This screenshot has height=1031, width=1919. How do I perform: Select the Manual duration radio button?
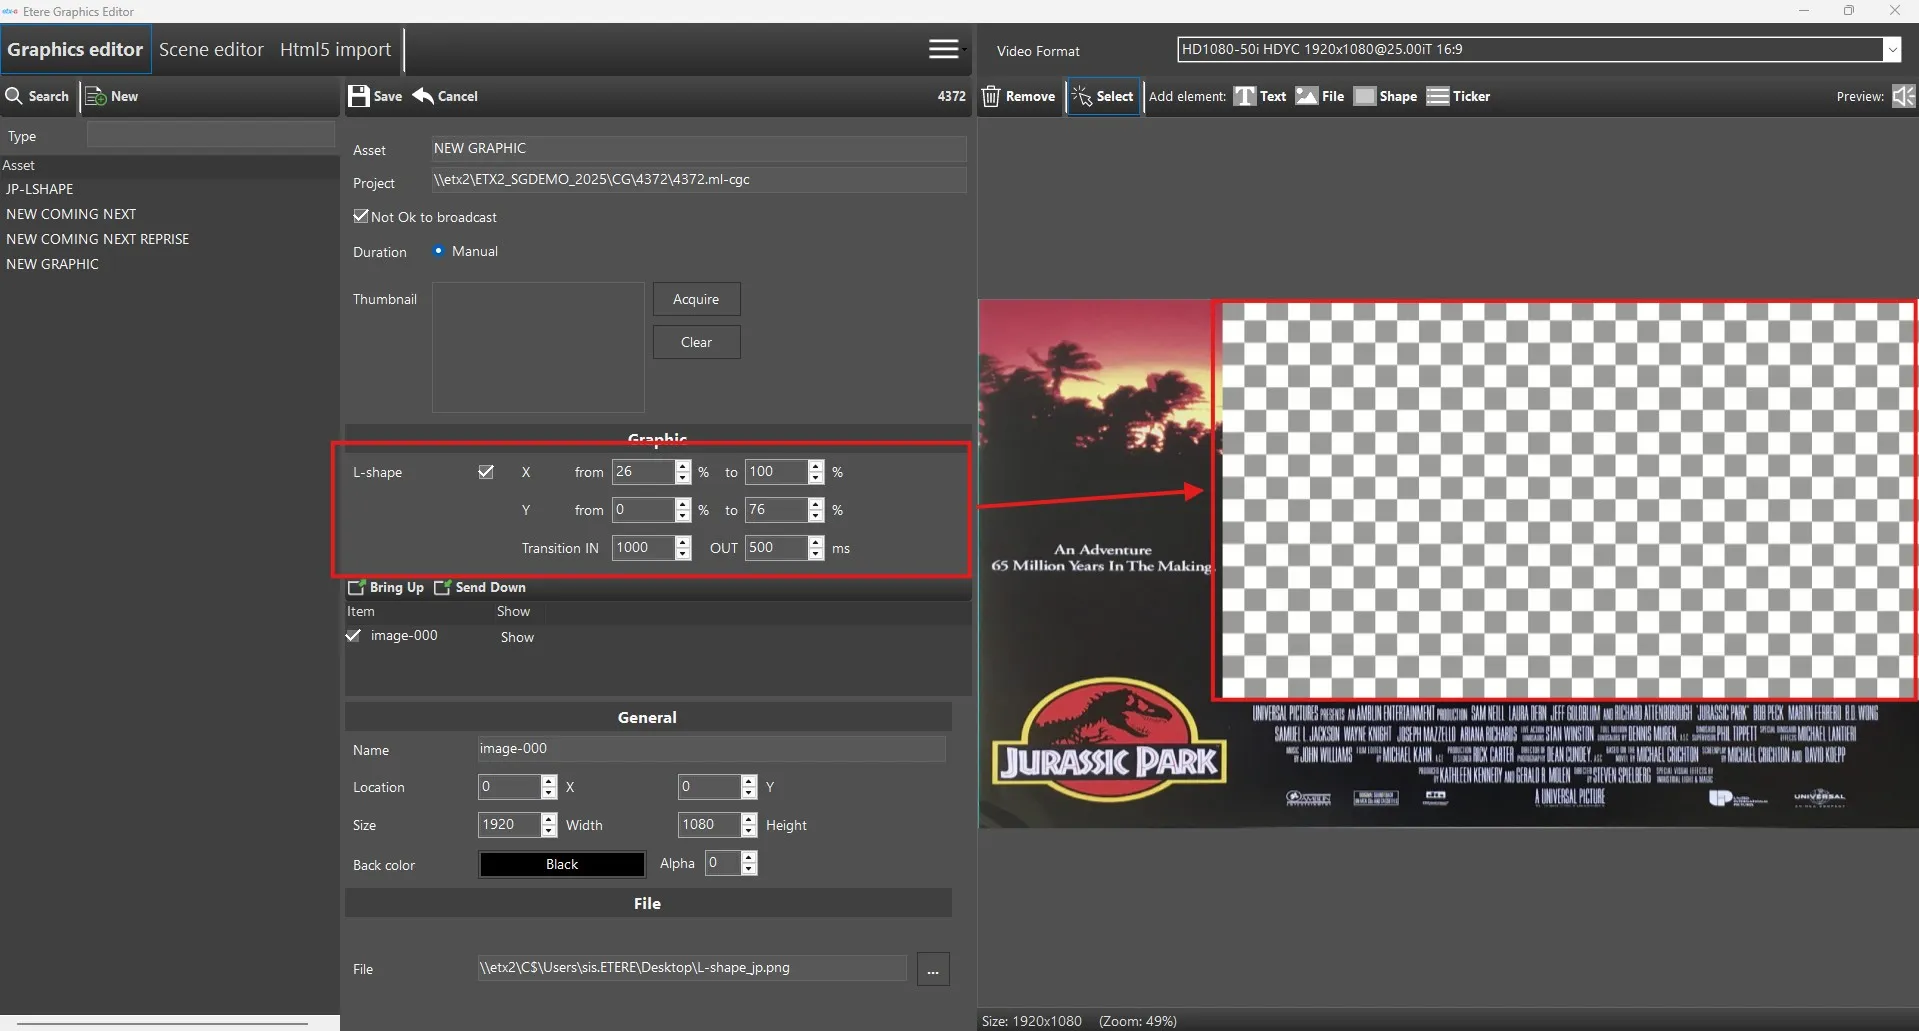click(438, 251)
